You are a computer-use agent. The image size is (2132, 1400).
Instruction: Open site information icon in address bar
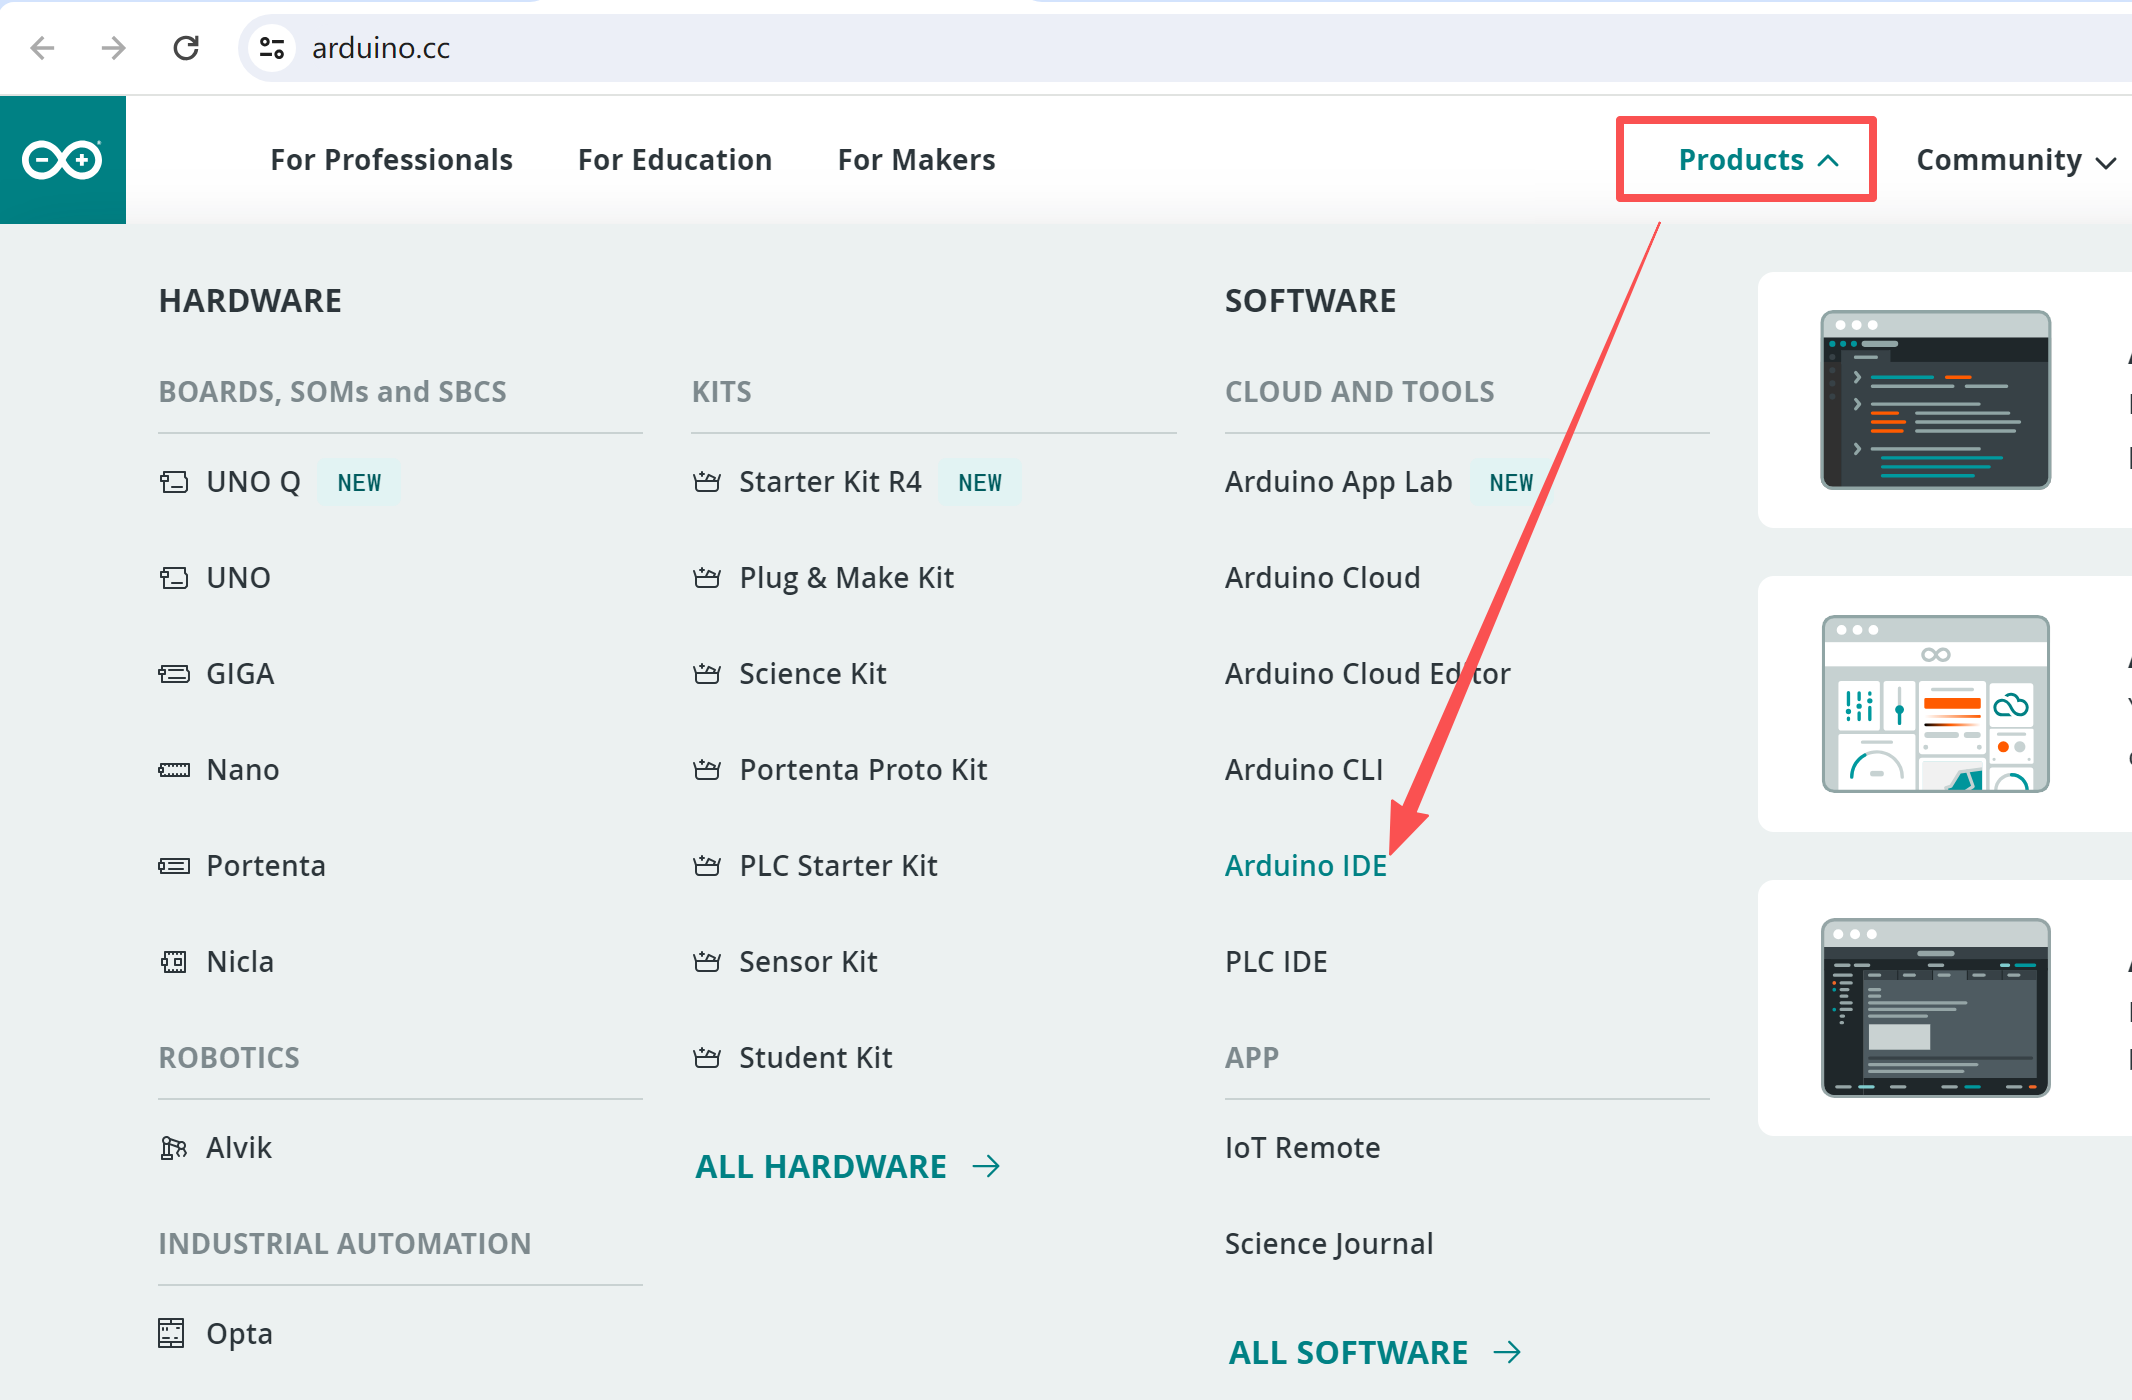272,48
